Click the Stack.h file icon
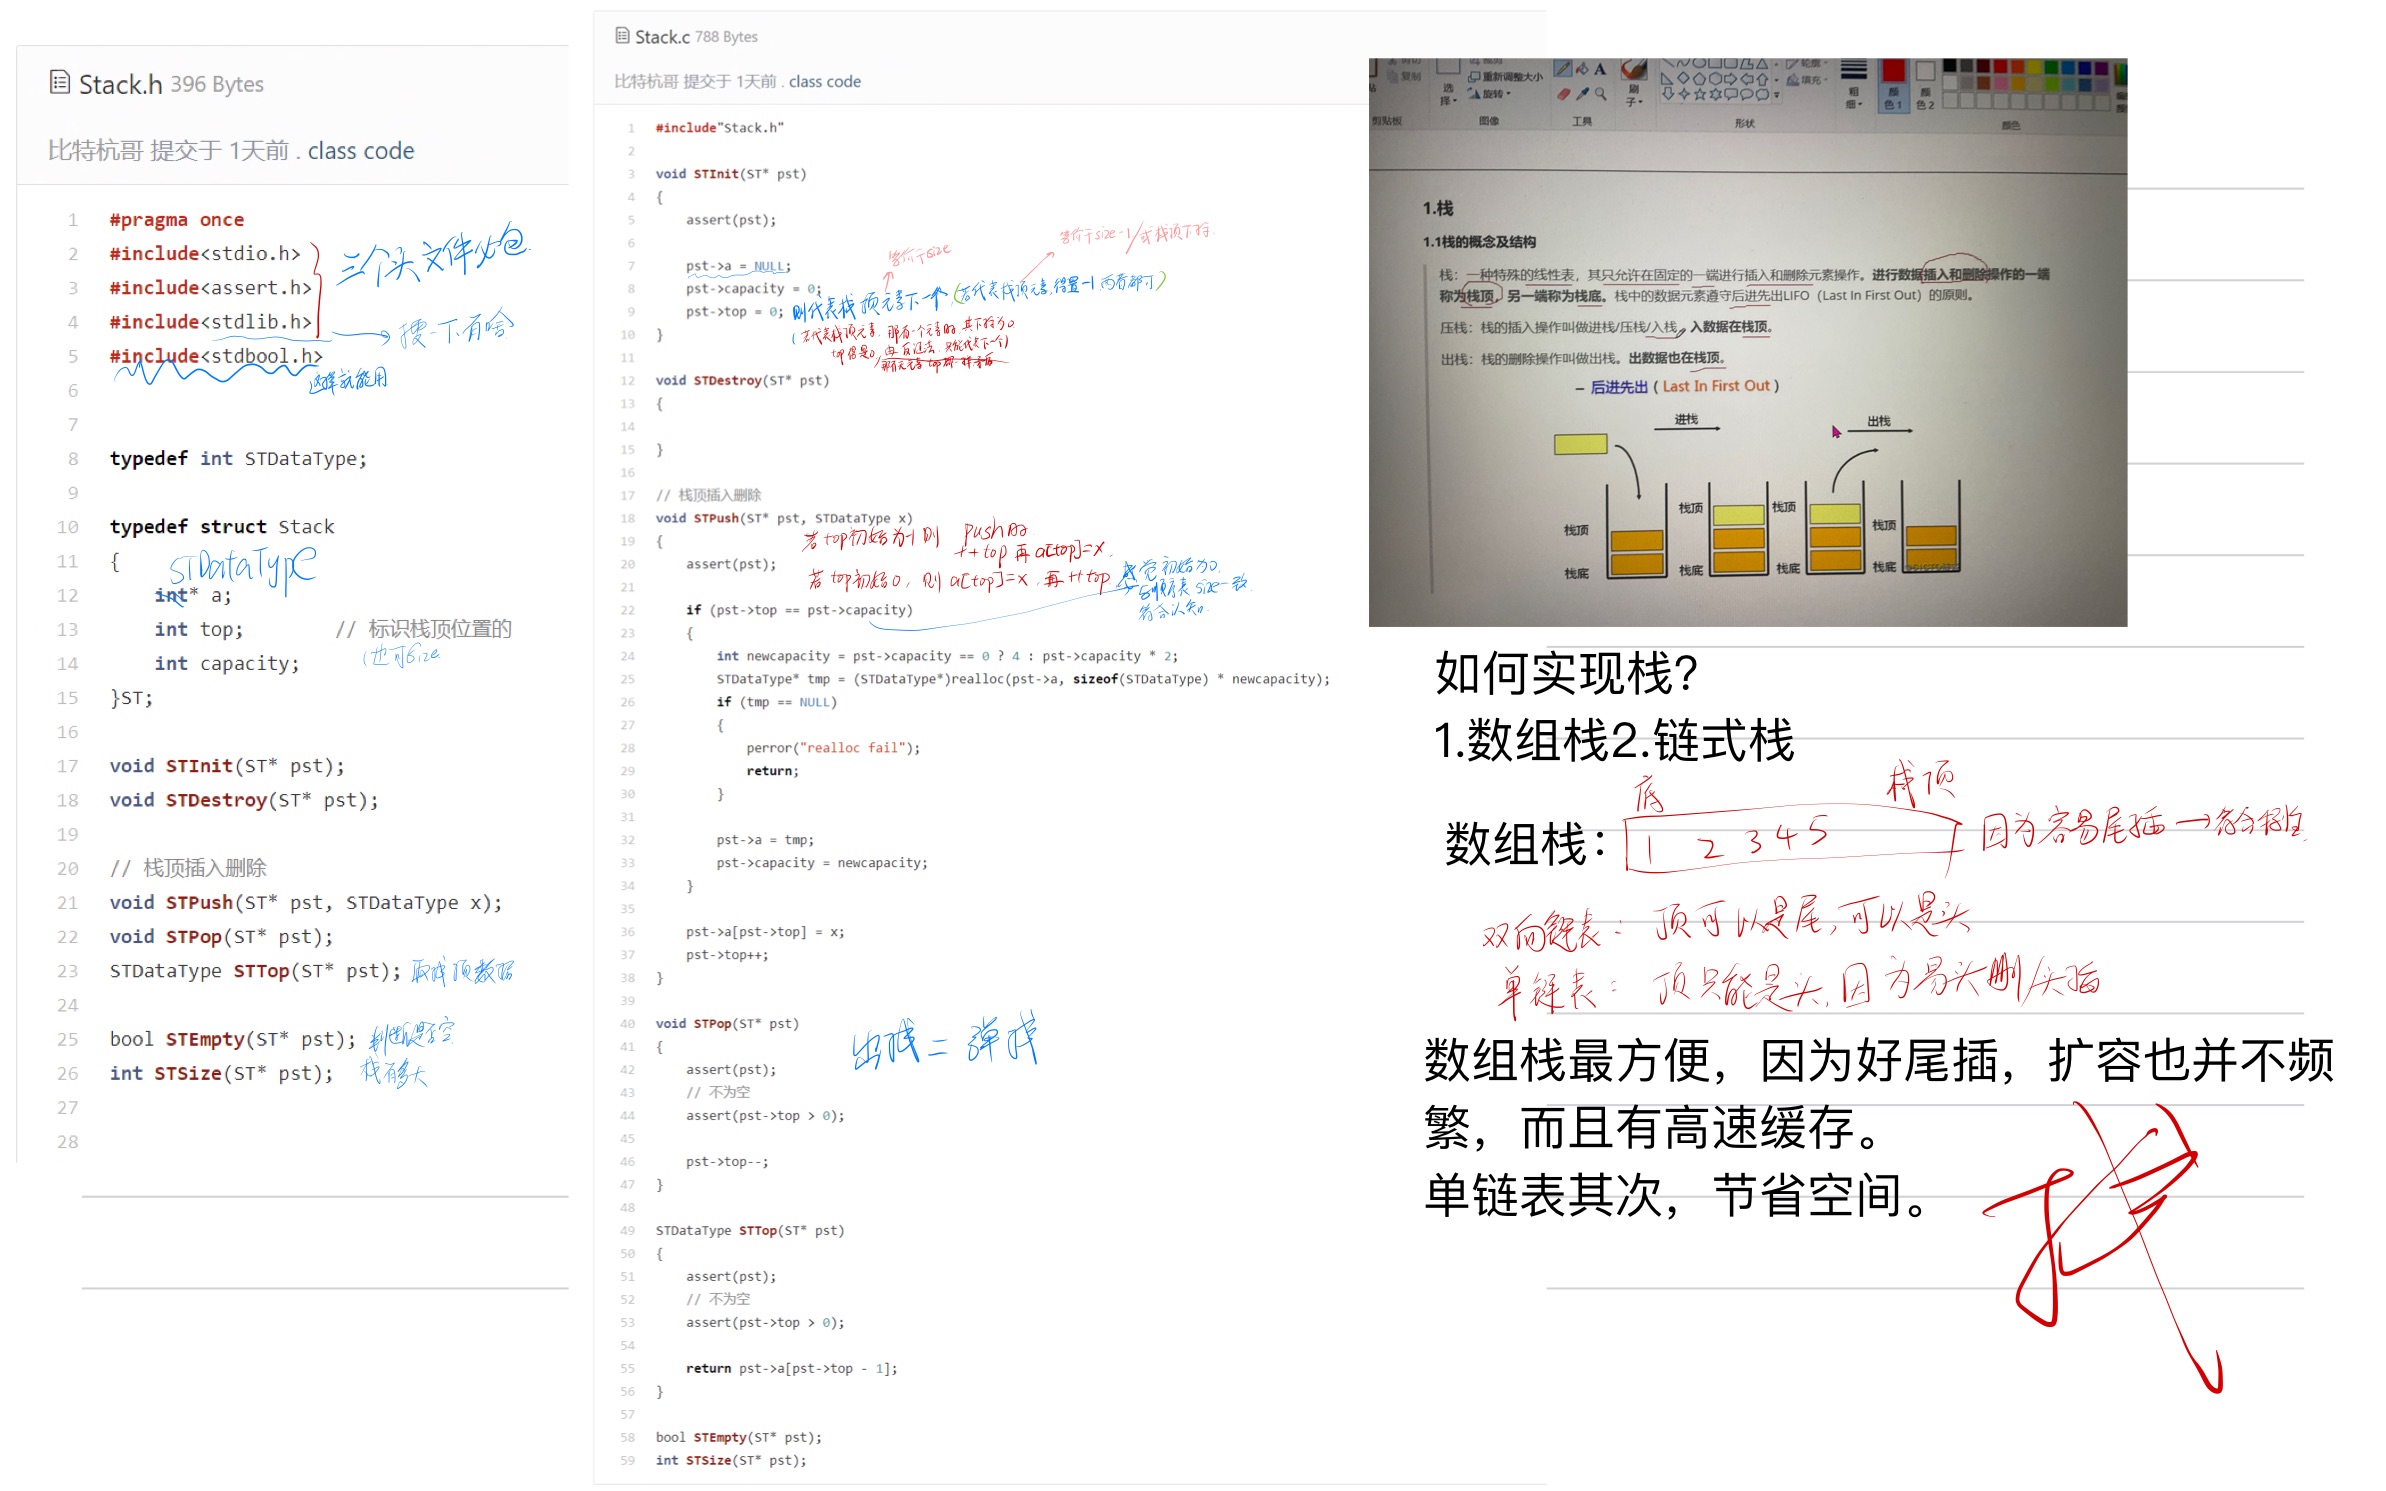This screenshot has height=1491, width=2386. [x=60, y=82]
